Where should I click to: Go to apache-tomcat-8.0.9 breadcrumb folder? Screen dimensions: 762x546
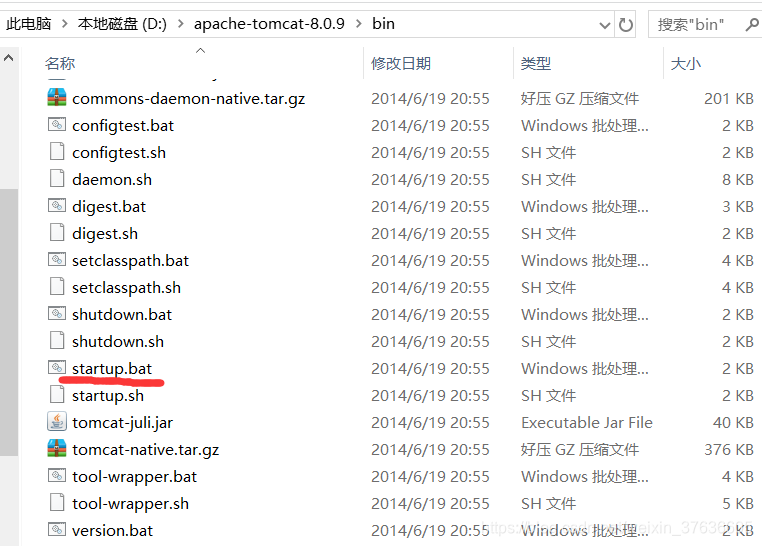pos(269,24)
